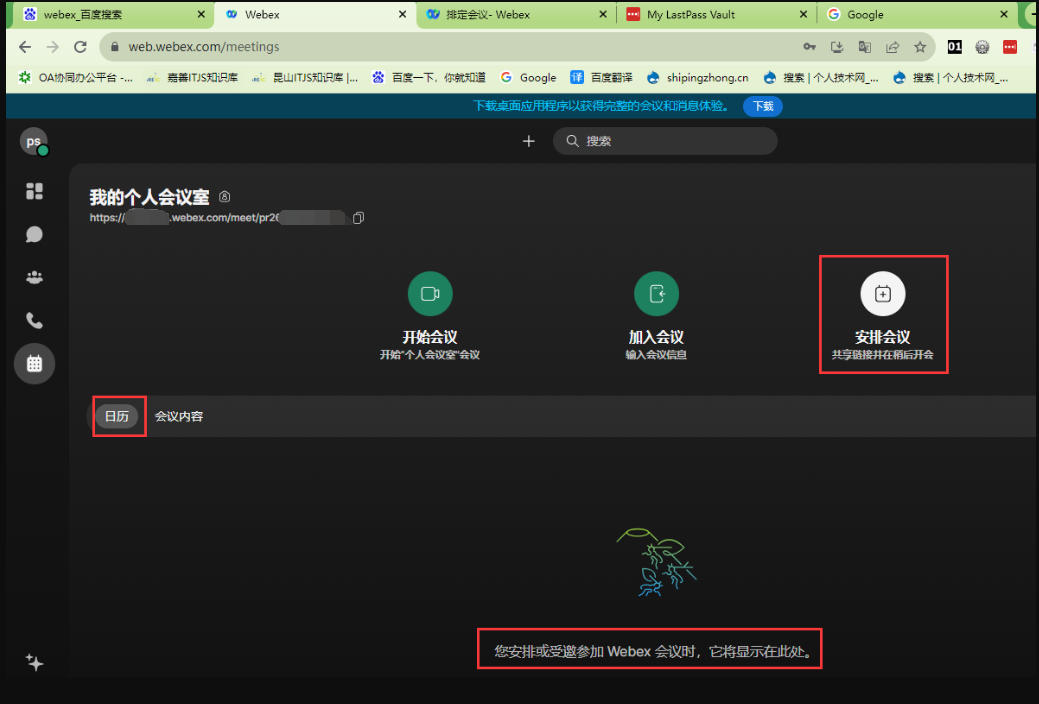Click the 开始"个人会议室"会议 subtitle
The image size is (1039, 704).
coord(430,355)
